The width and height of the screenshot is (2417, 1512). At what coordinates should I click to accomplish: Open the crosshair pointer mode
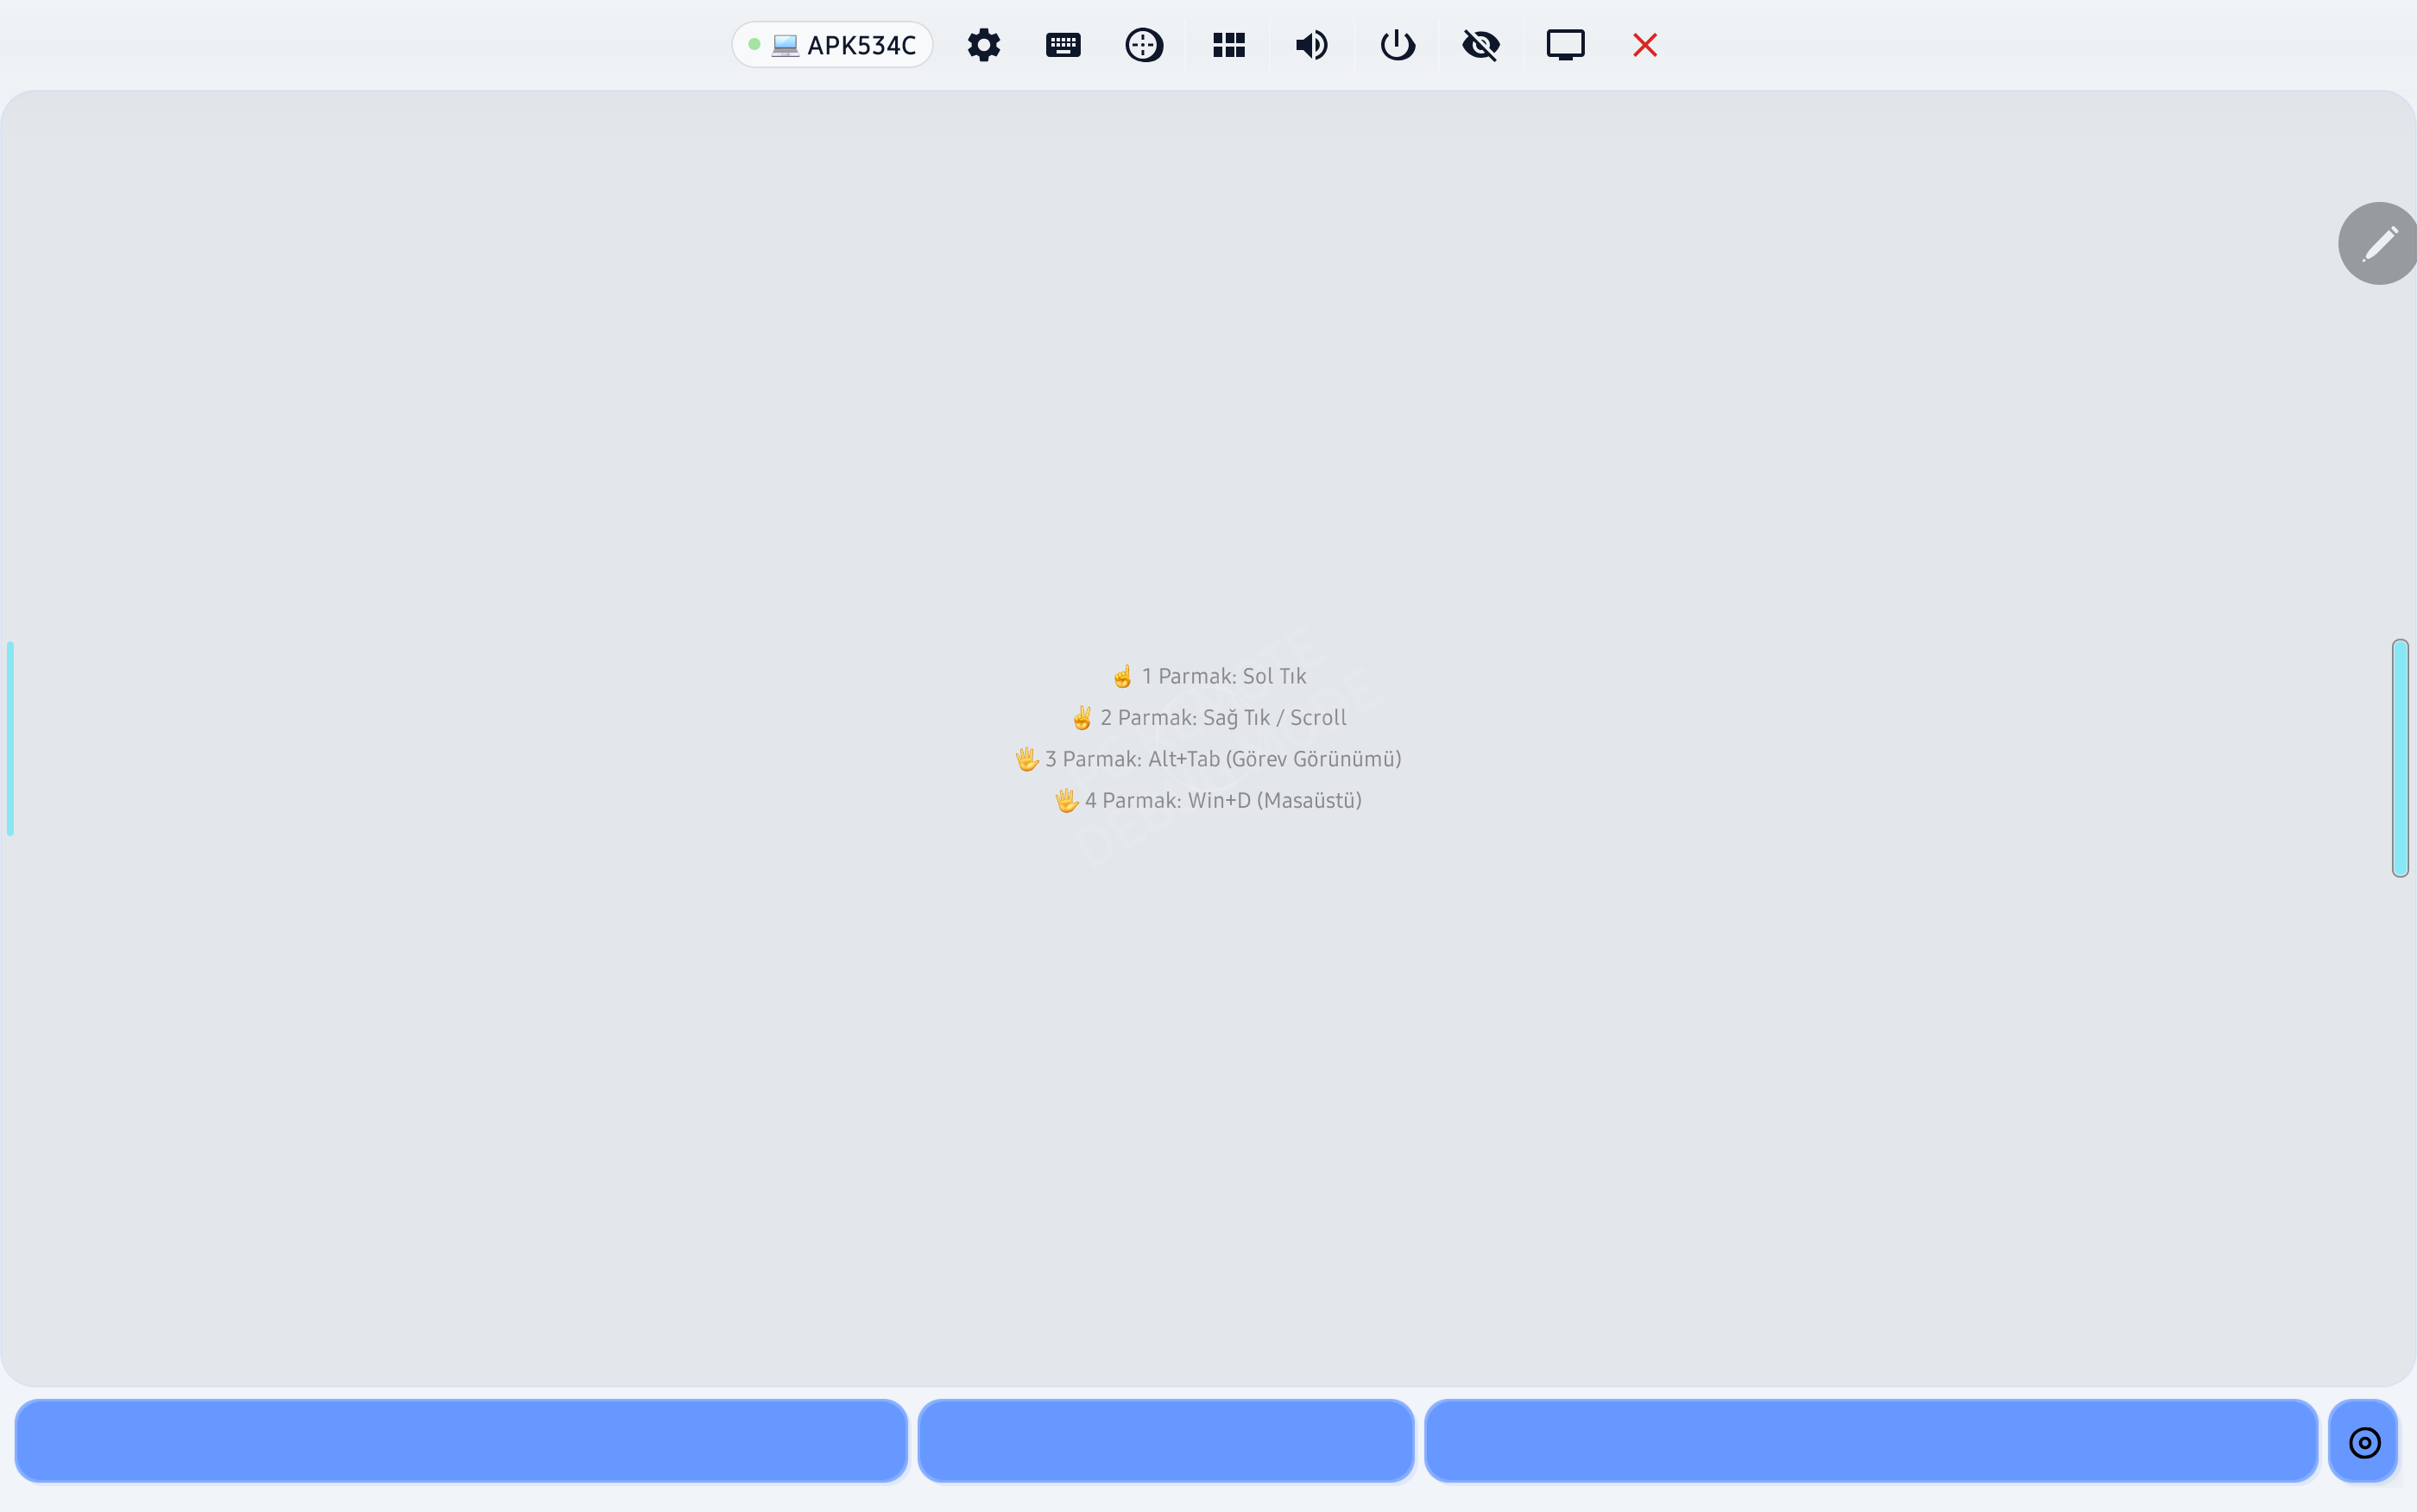[1143, 45]
